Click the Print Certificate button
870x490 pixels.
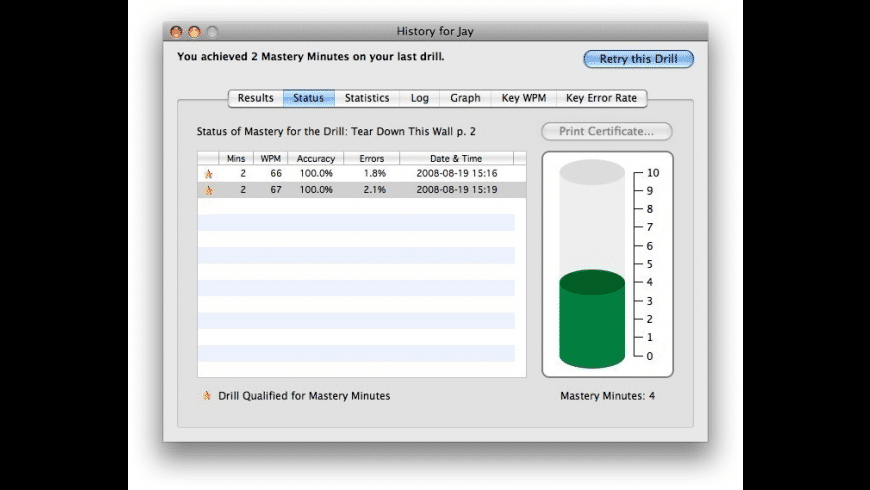606,132
